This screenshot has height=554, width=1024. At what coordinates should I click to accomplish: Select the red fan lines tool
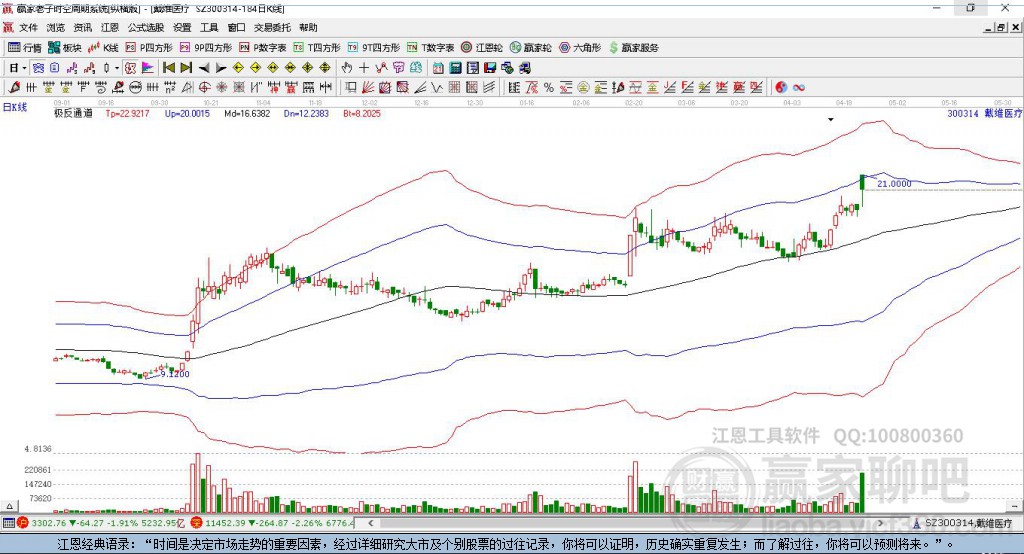[x=368, y=88]
